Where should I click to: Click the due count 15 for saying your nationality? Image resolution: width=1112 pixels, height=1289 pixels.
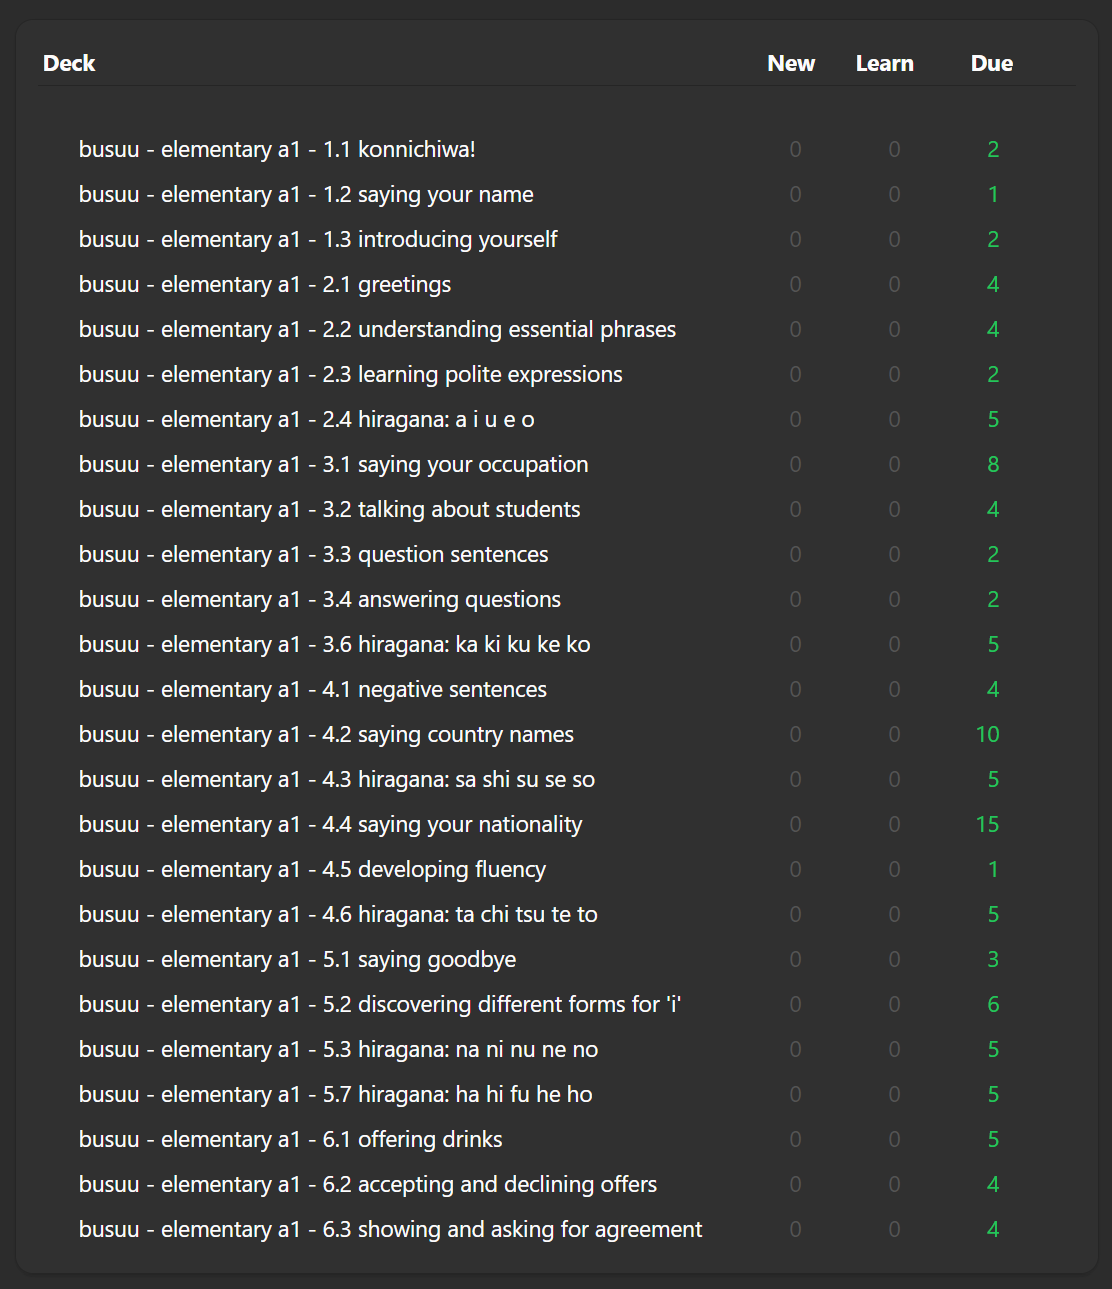[x=987, y=825]
